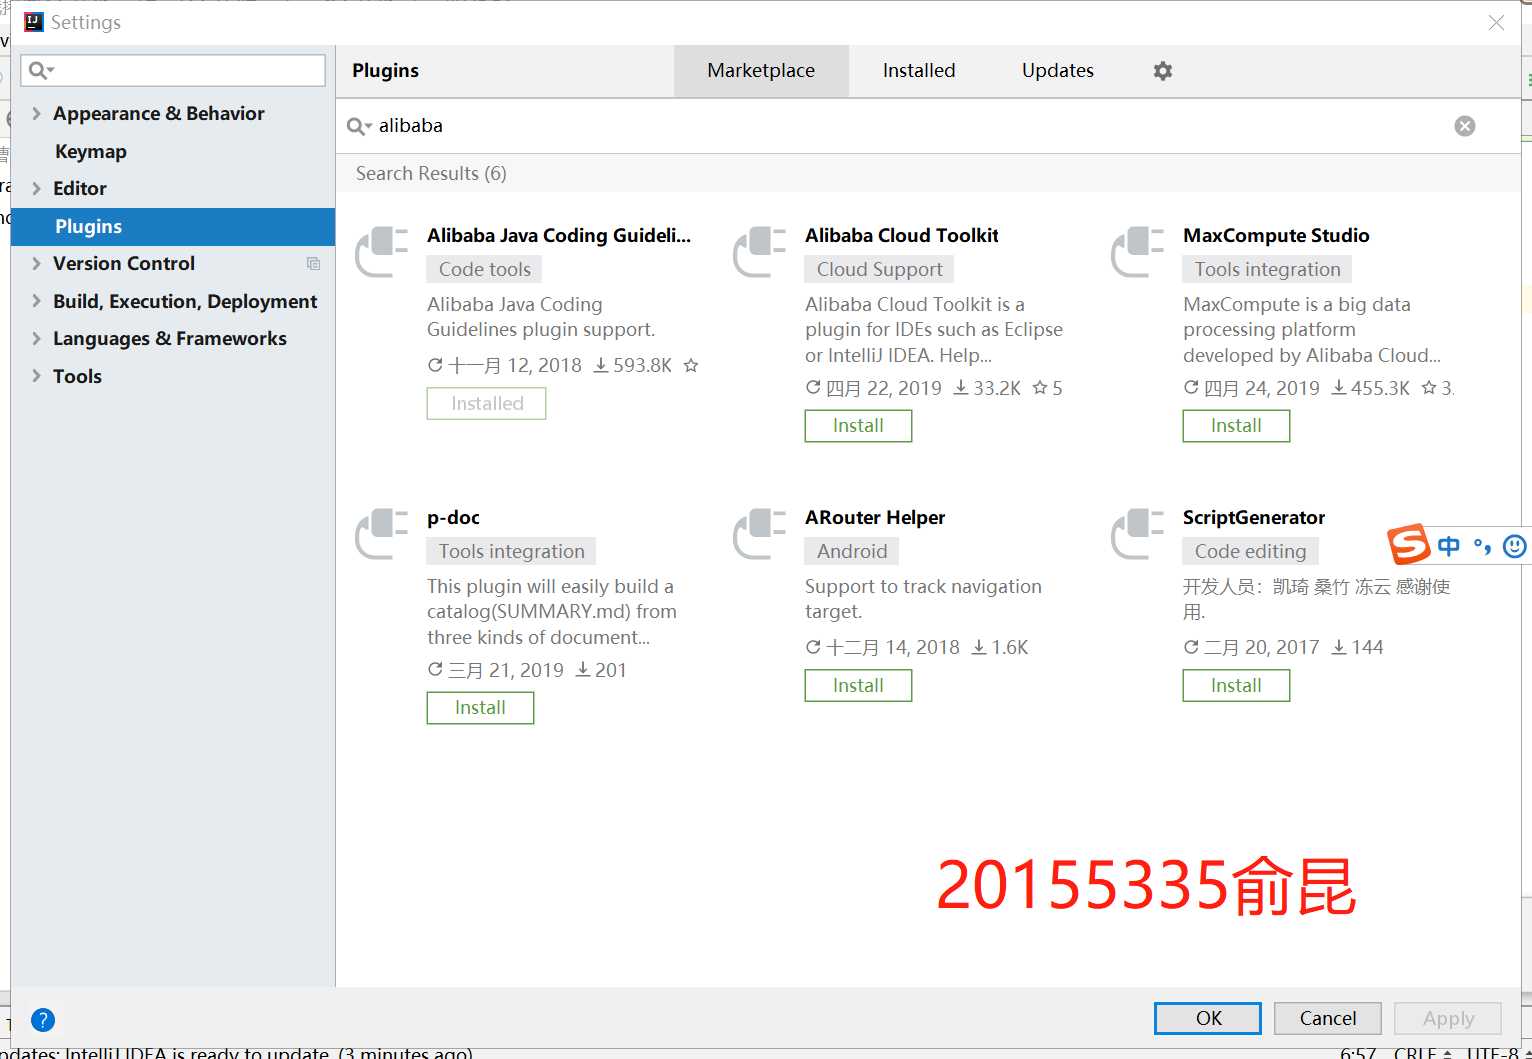Click the IntelliJ Settings window logo
The width and height of the screenshot is (1532, 1059).
(x=34, y=22)
